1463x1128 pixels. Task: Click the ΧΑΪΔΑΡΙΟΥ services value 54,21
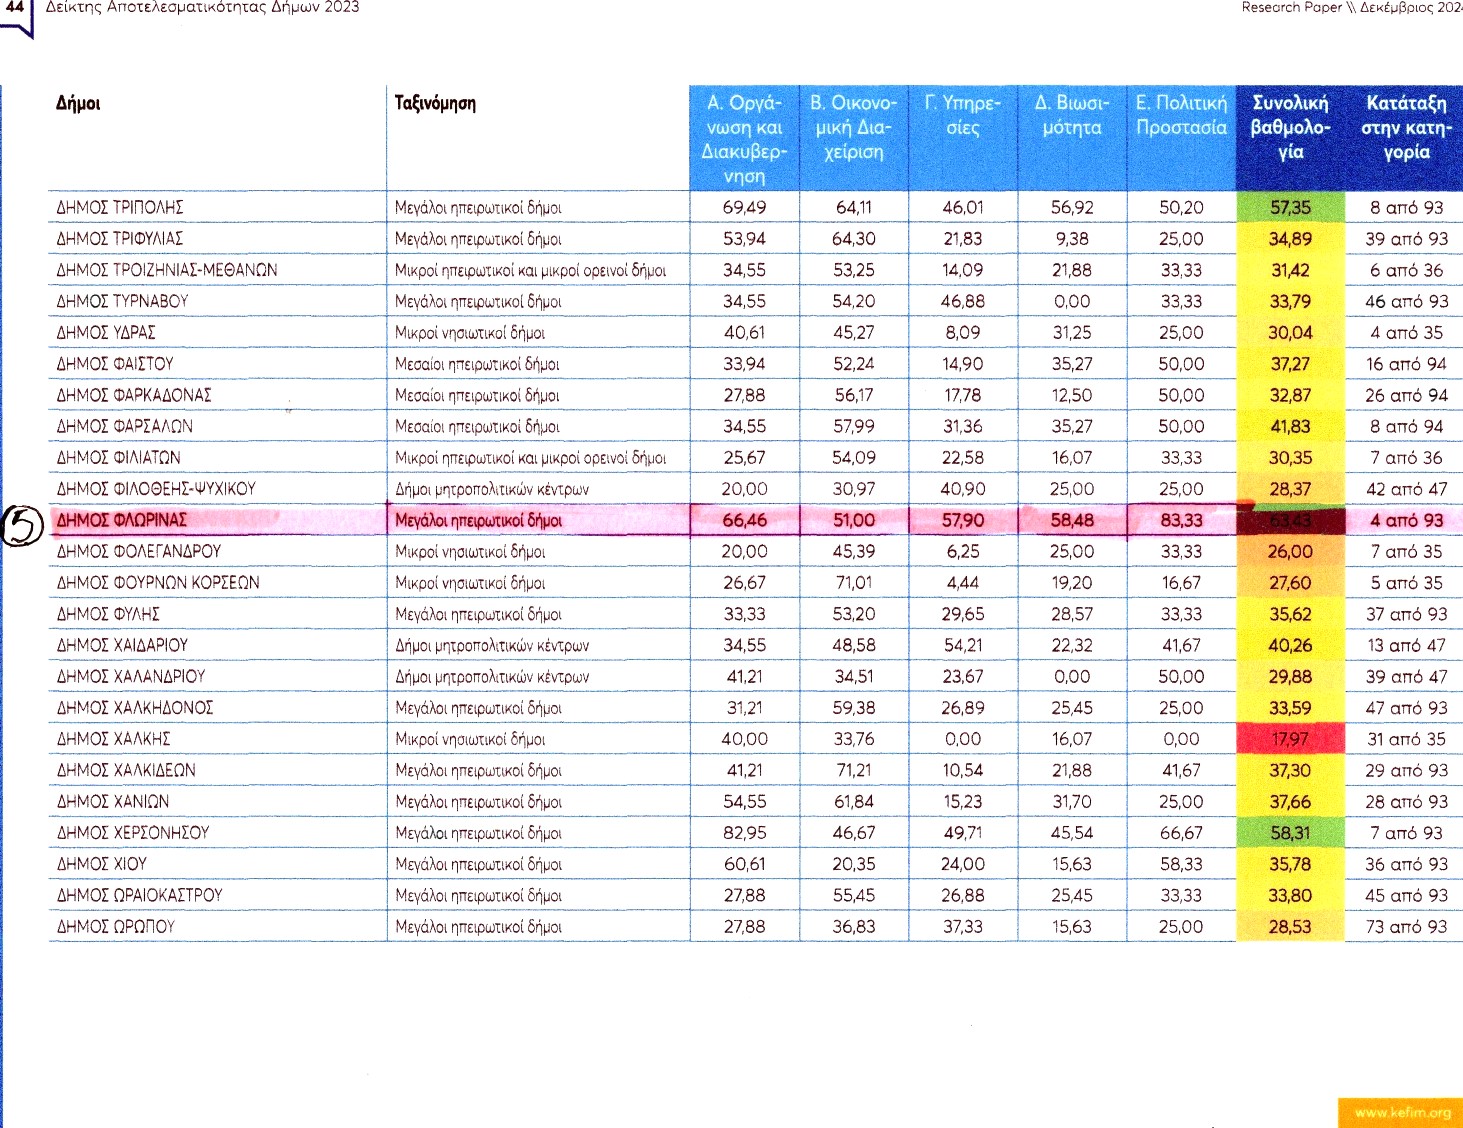point(962,645)
